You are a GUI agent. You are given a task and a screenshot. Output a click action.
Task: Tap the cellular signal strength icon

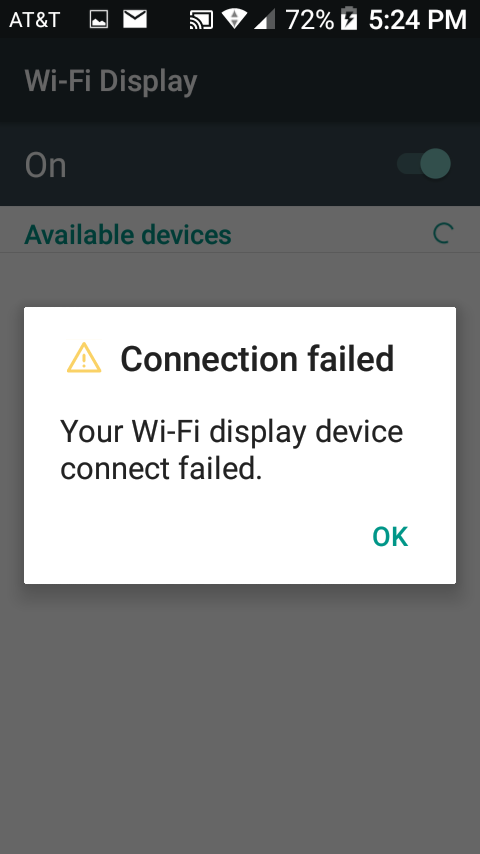tap(265, 20)
